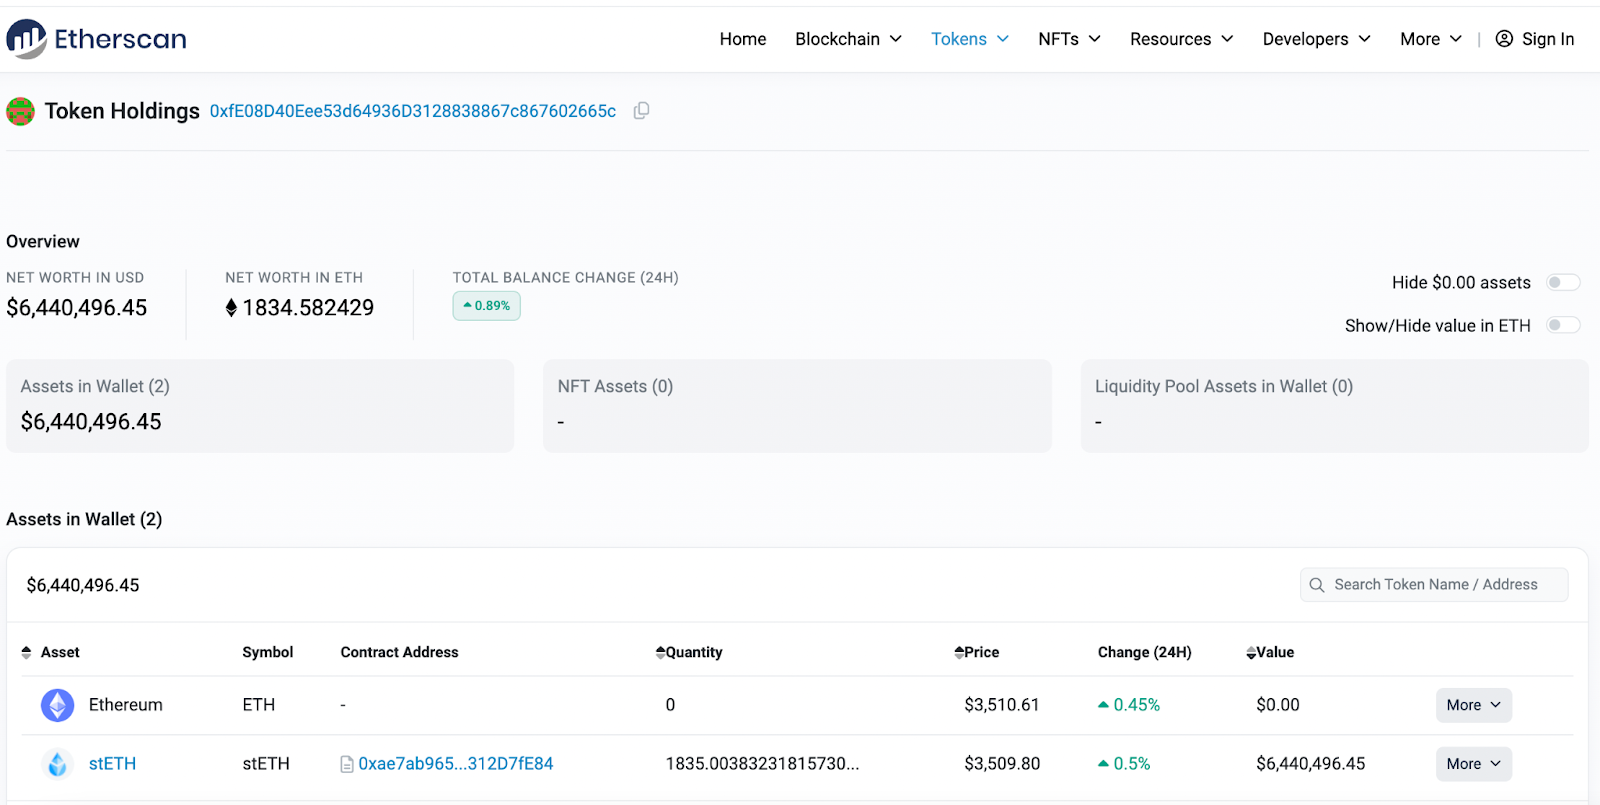Click the address avatar blockie icon
The width and height of the screenshot is (1600, 805).
click(x=21, y=111)
